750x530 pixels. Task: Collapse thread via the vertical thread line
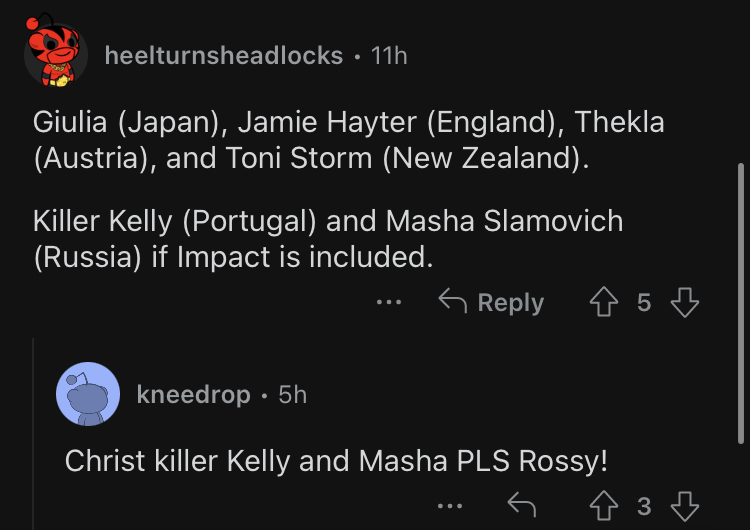(33, 430)
